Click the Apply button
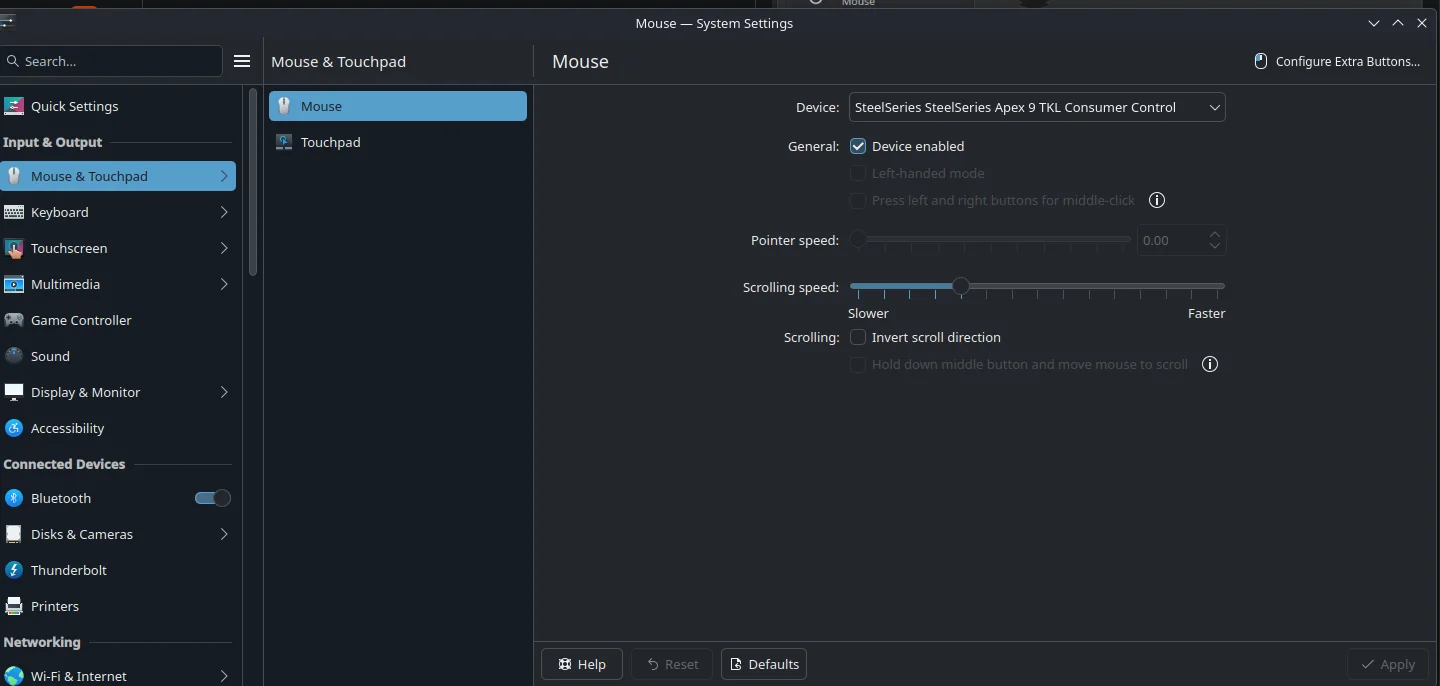 1386,664
